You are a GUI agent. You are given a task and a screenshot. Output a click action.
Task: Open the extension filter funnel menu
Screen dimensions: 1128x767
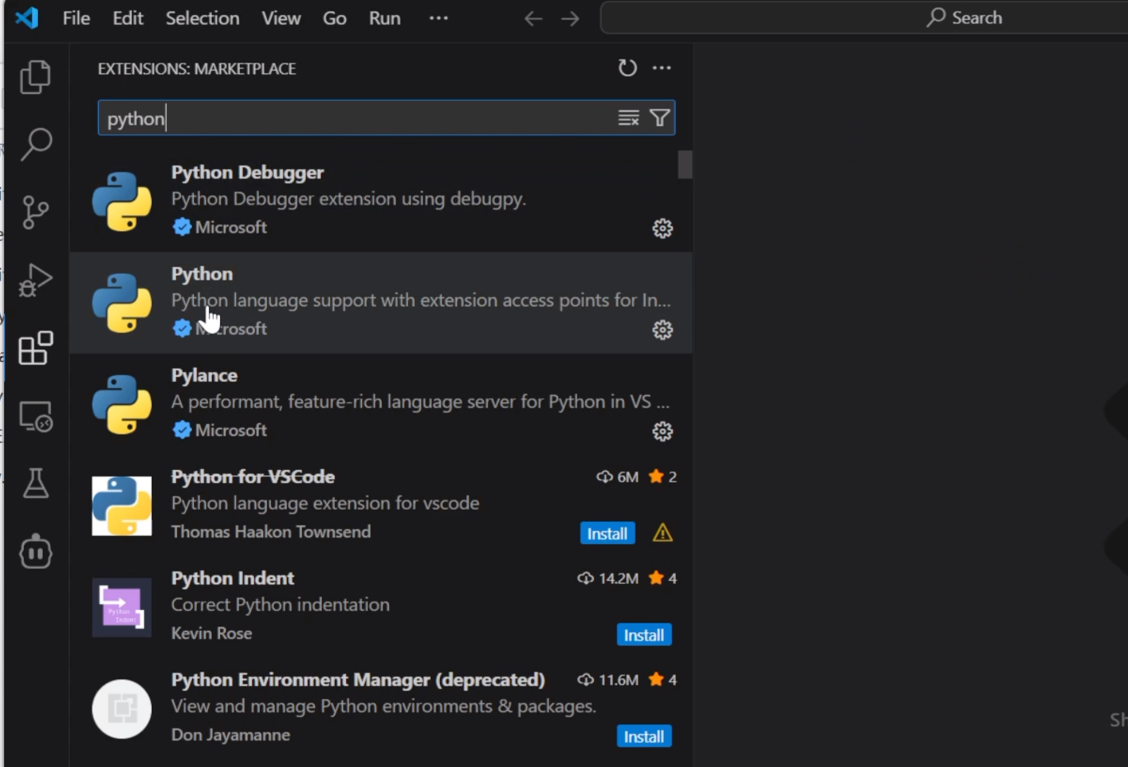pos(660,118)
